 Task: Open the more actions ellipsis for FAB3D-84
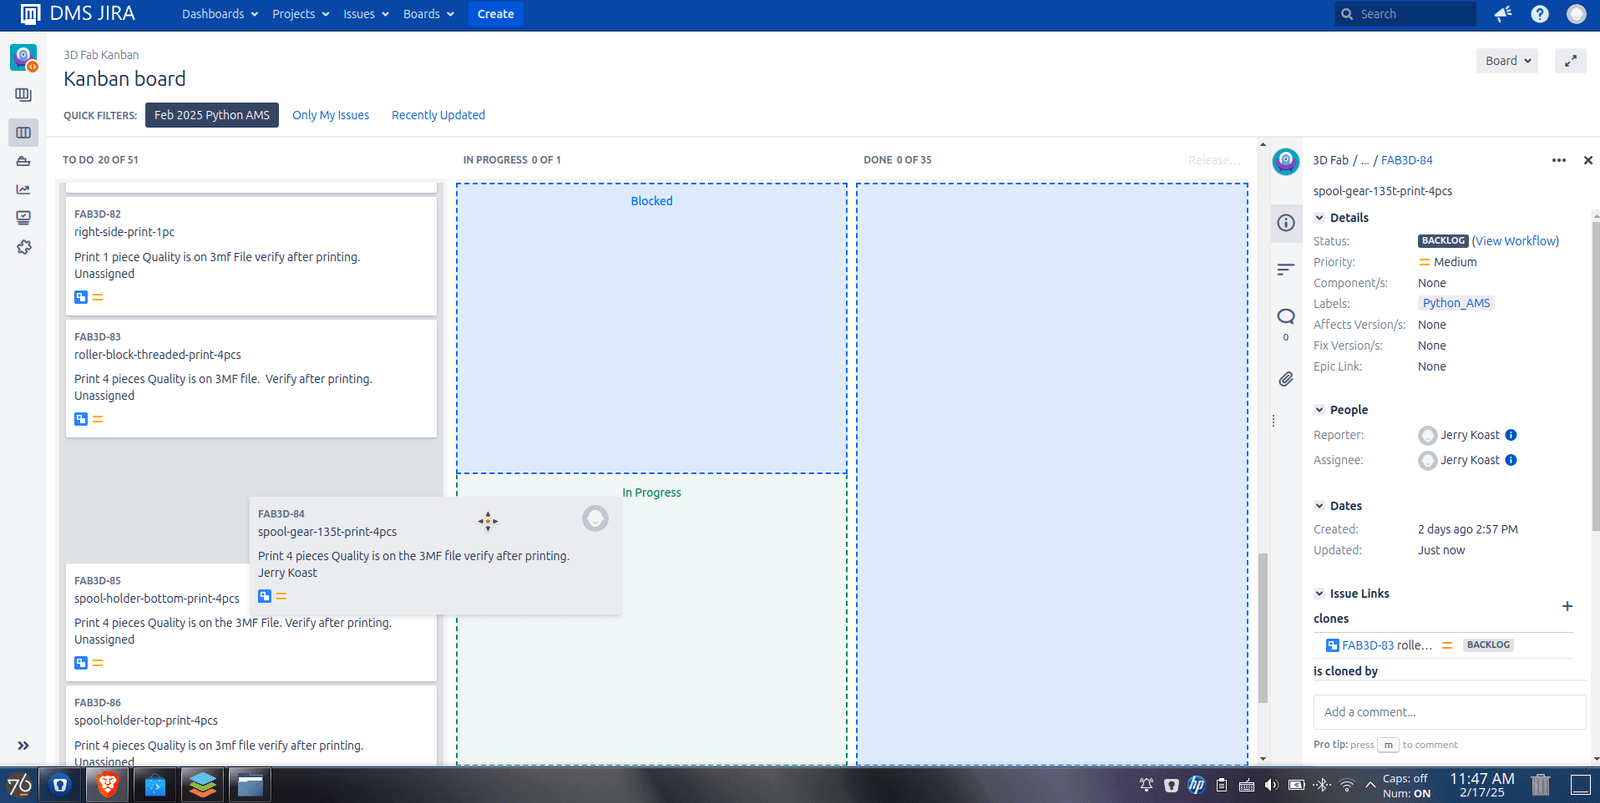click(x=1559, y=160)
